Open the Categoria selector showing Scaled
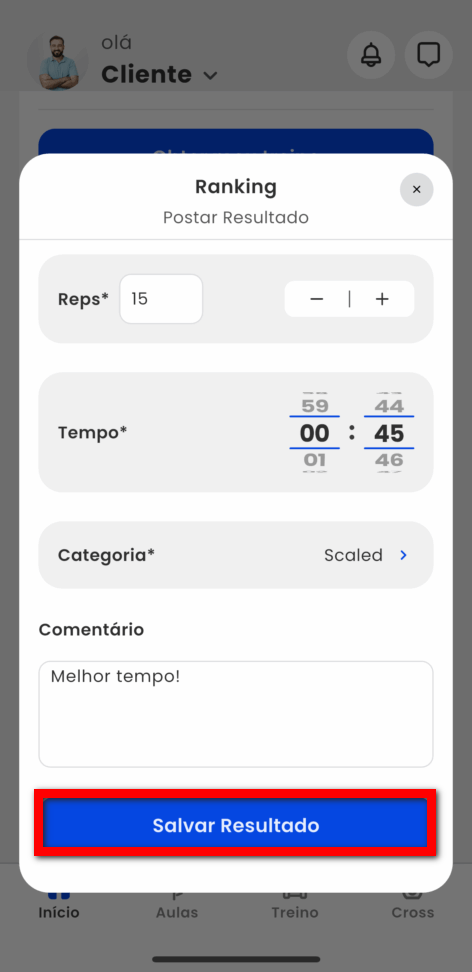The height and width of the screenshot is (972, 472). (236, 555)
